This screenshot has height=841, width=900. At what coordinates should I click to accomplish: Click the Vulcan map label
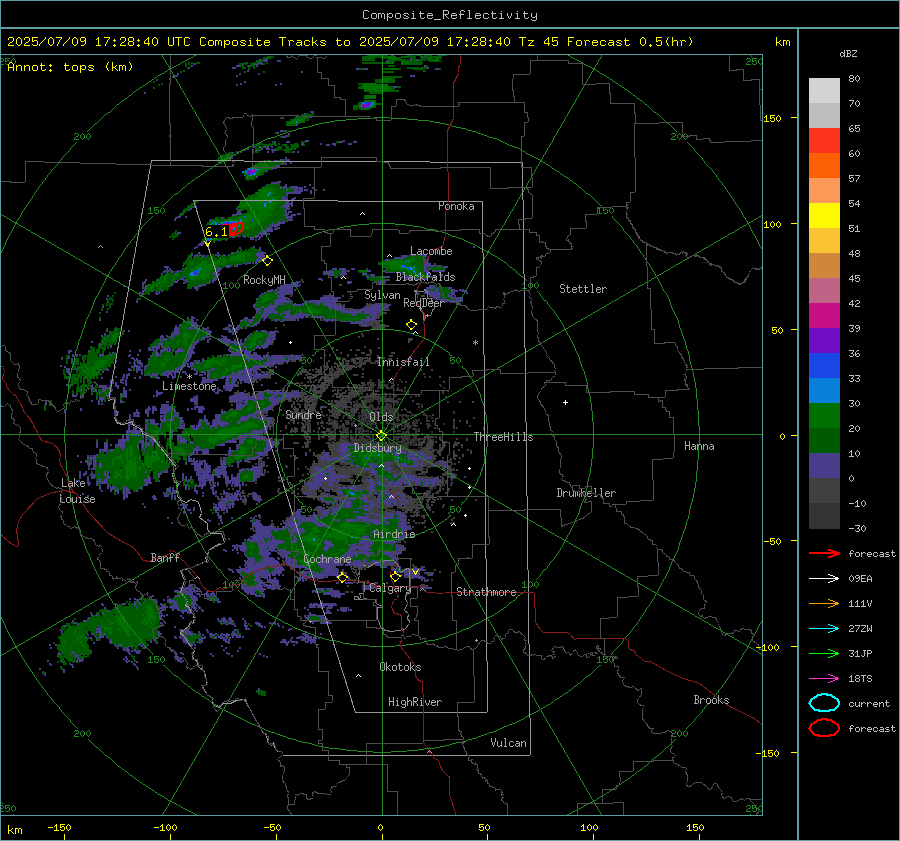tap(509, 743)
